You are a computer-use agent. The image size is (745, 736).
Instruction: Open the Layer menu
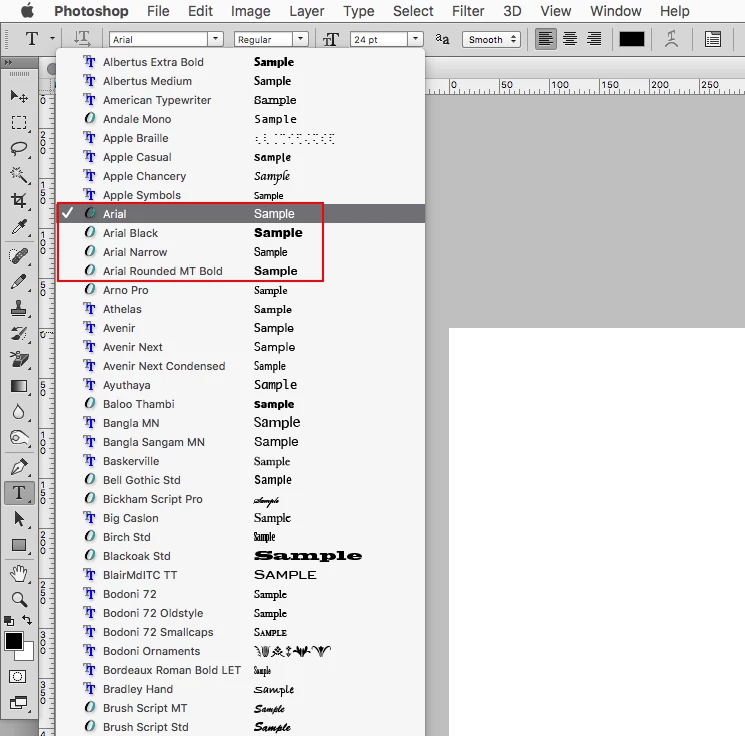[x=307, y=10]
